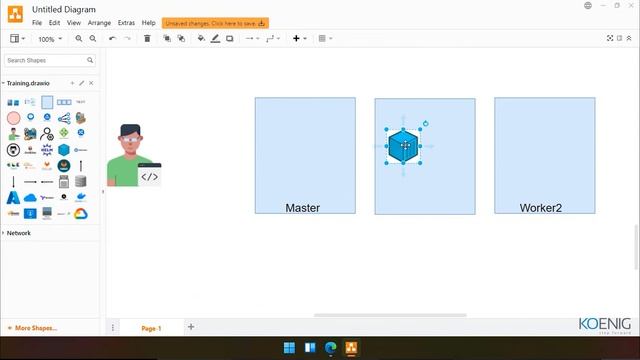The image size is (640, 360).
Task: Pick the blue hexagon cube shape in library
Action: pyautogui.click(x=64, y=150)
